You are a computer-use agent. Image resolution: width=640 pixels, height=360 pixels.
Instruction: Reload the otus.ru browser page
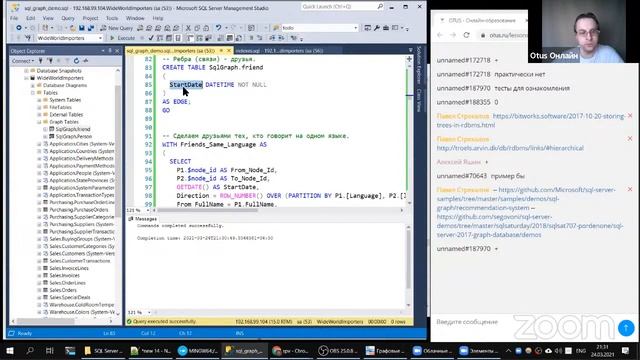(467, 35)
